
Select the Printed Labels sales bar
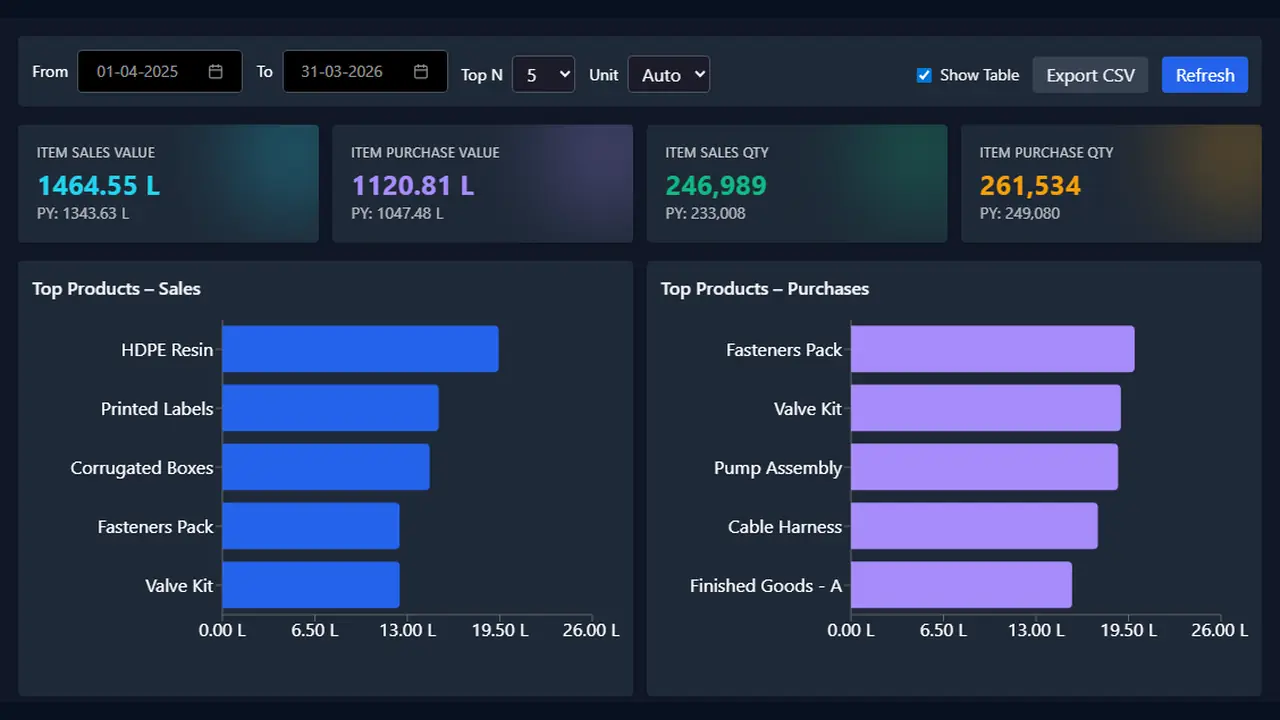pos(330,408)
